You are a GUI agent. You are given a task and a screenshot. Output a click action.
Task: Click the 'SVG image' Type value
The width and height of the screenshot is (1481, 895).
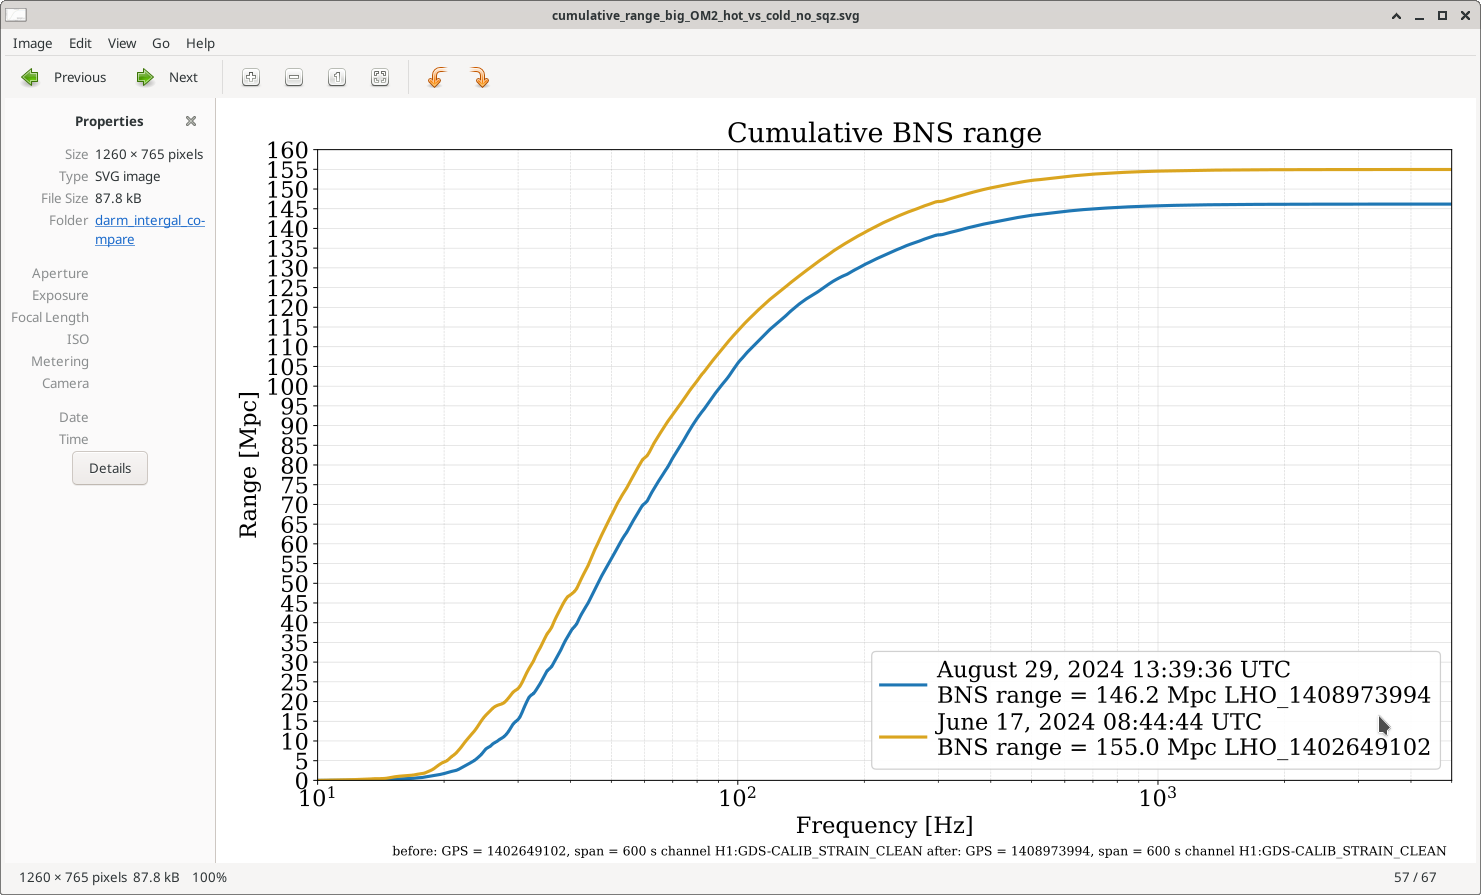tap(127, 176)
